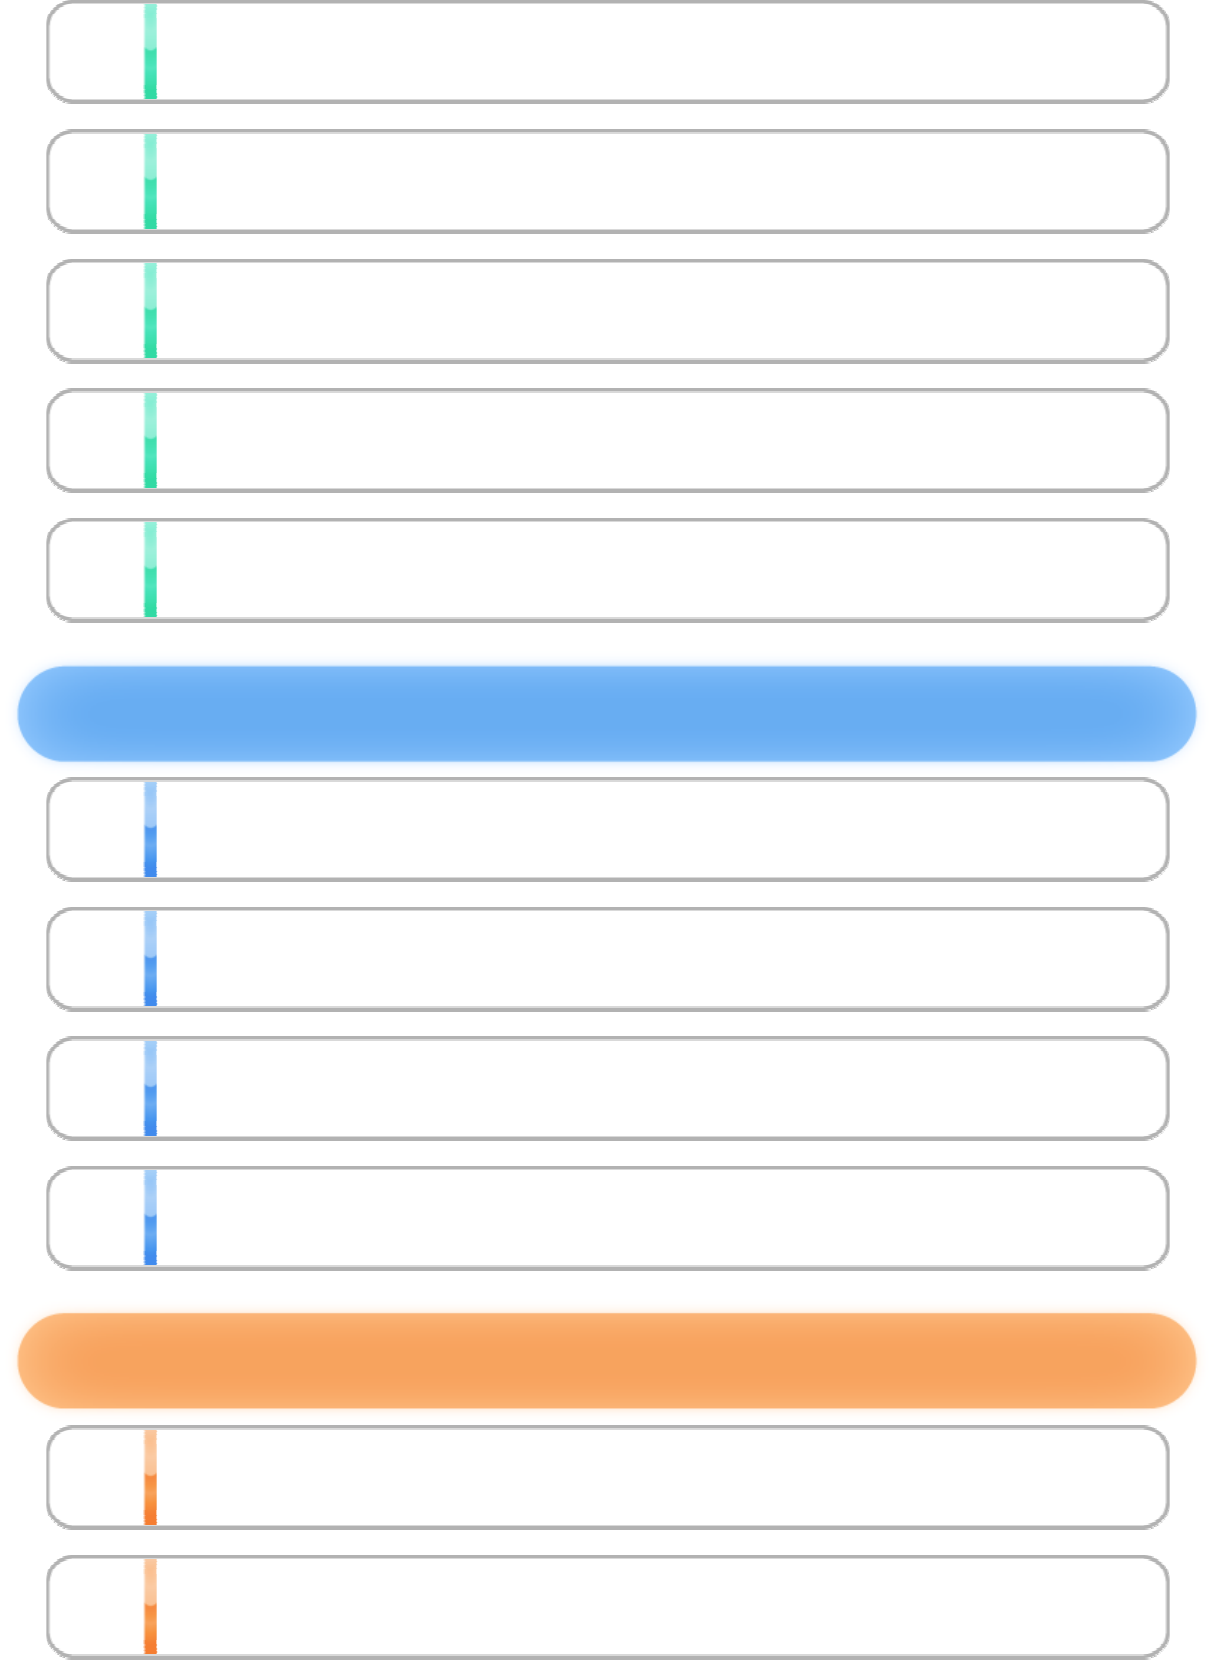Select the second blue-marked row

[x=607, y=959]
